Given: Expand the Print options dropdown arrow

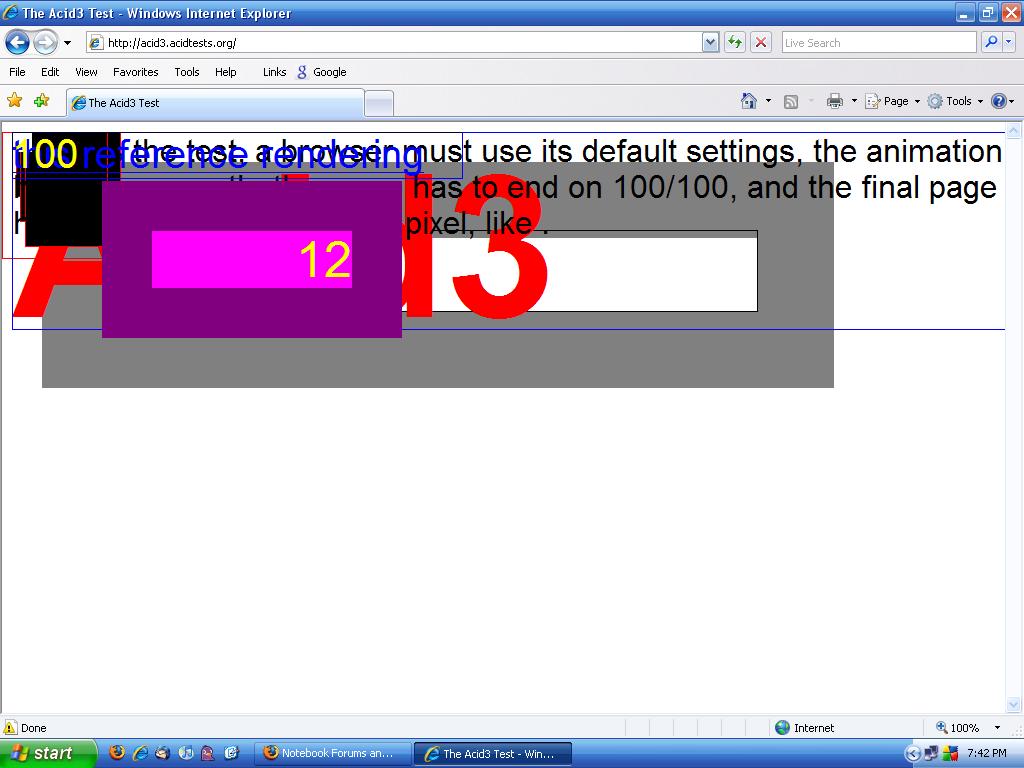Looking at the screenshot, I should pyautogui.click(x=854, y=101).
